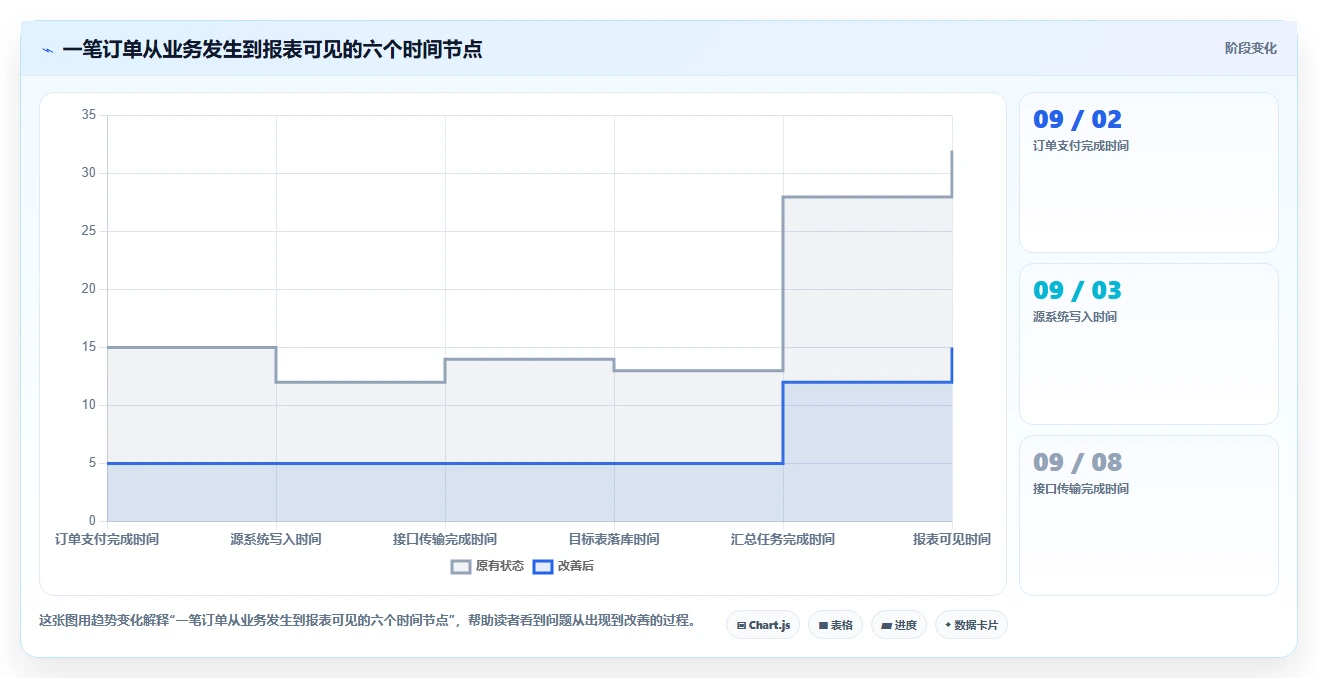Click the icon inside the 进度 tag
The height and width of the screenshot is (678, 1318).
click(887, 625)
